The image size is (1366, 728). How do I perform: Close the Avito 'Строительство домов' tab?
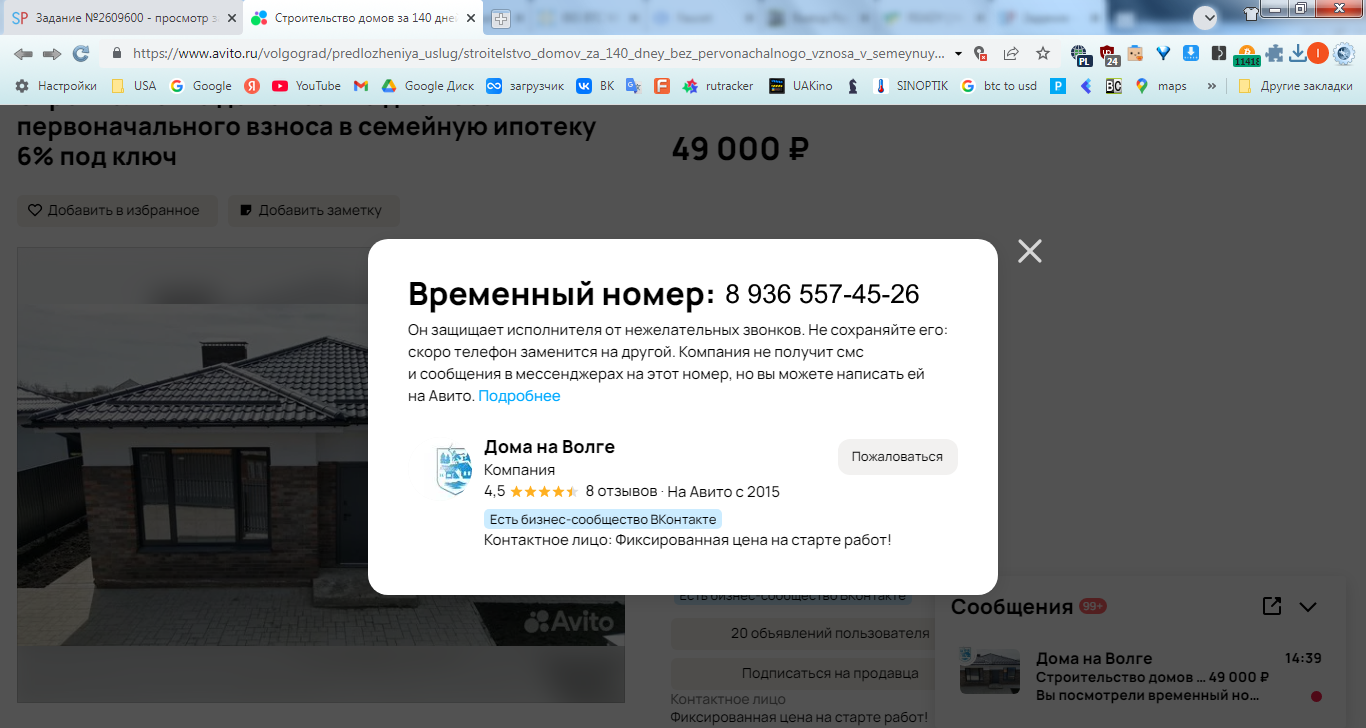[x=471, y=18]
